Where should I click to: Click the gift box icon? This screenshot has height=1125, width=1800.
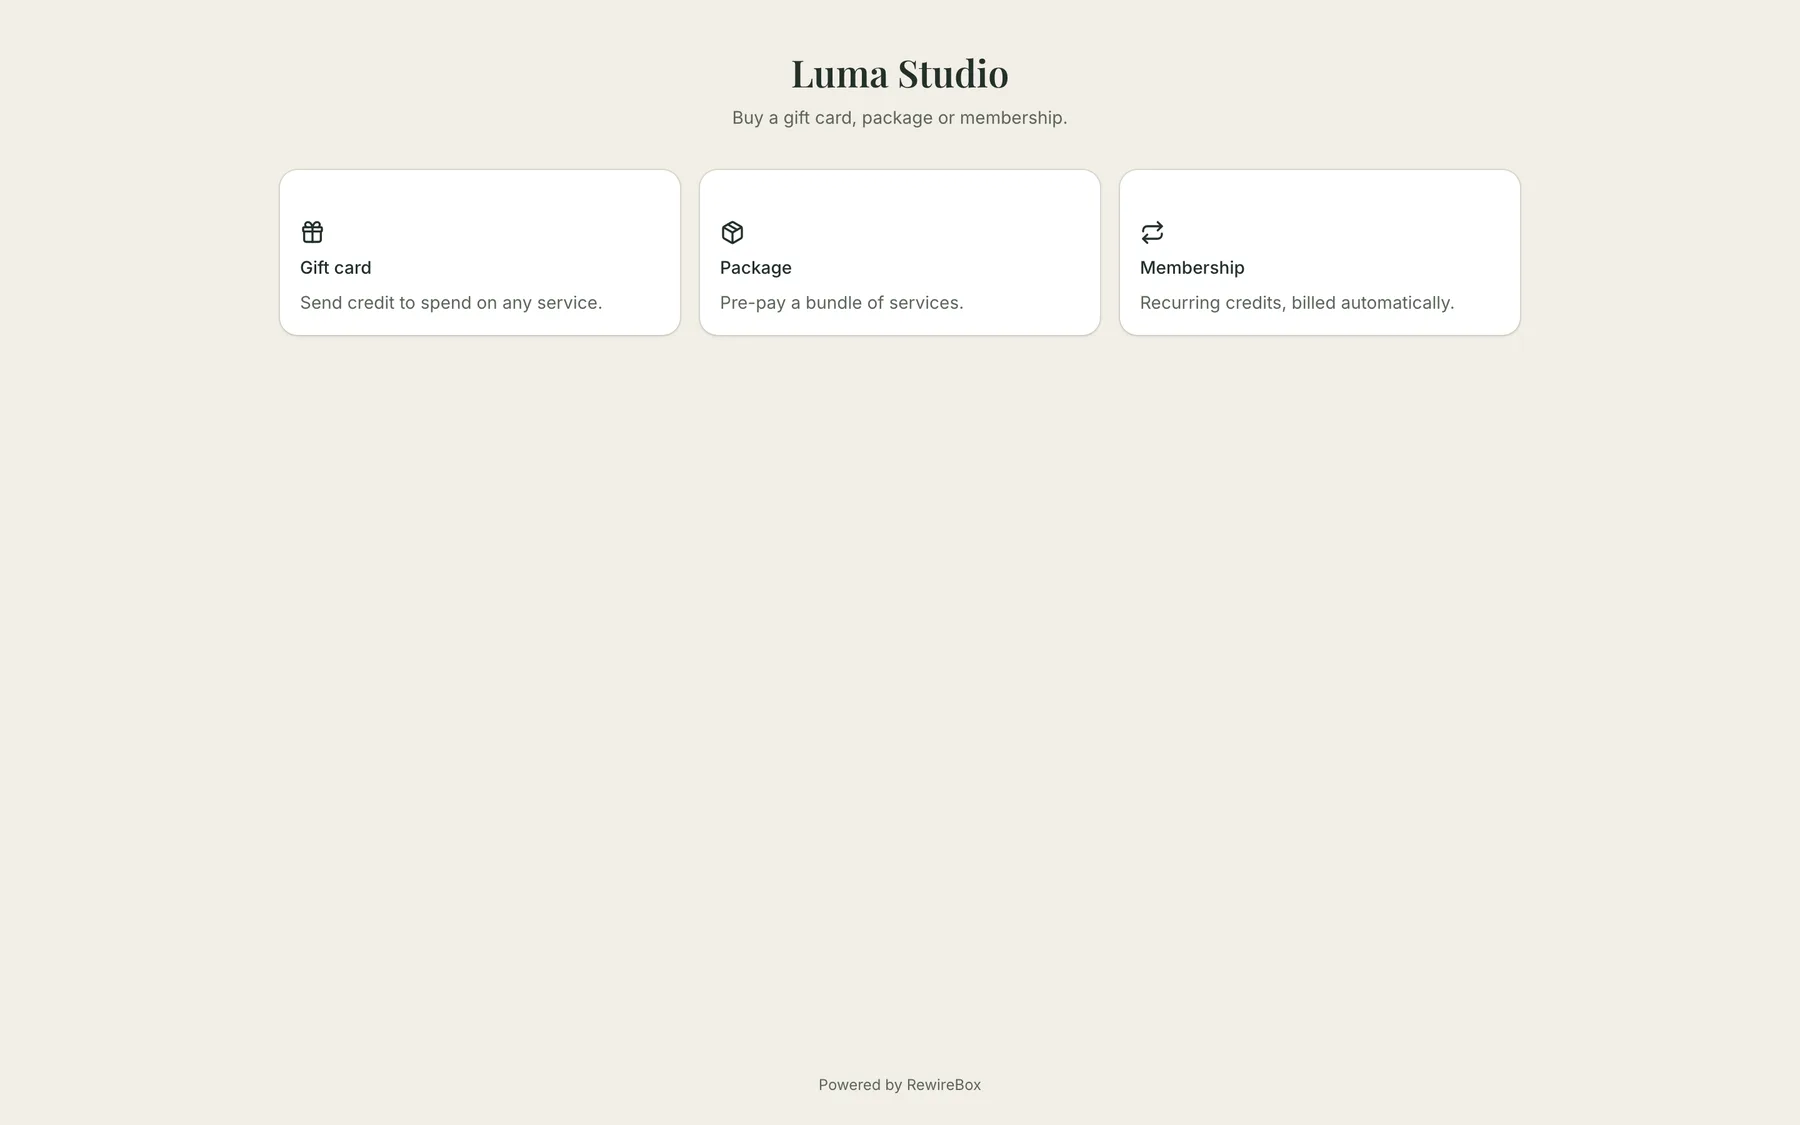click(312, 232)
